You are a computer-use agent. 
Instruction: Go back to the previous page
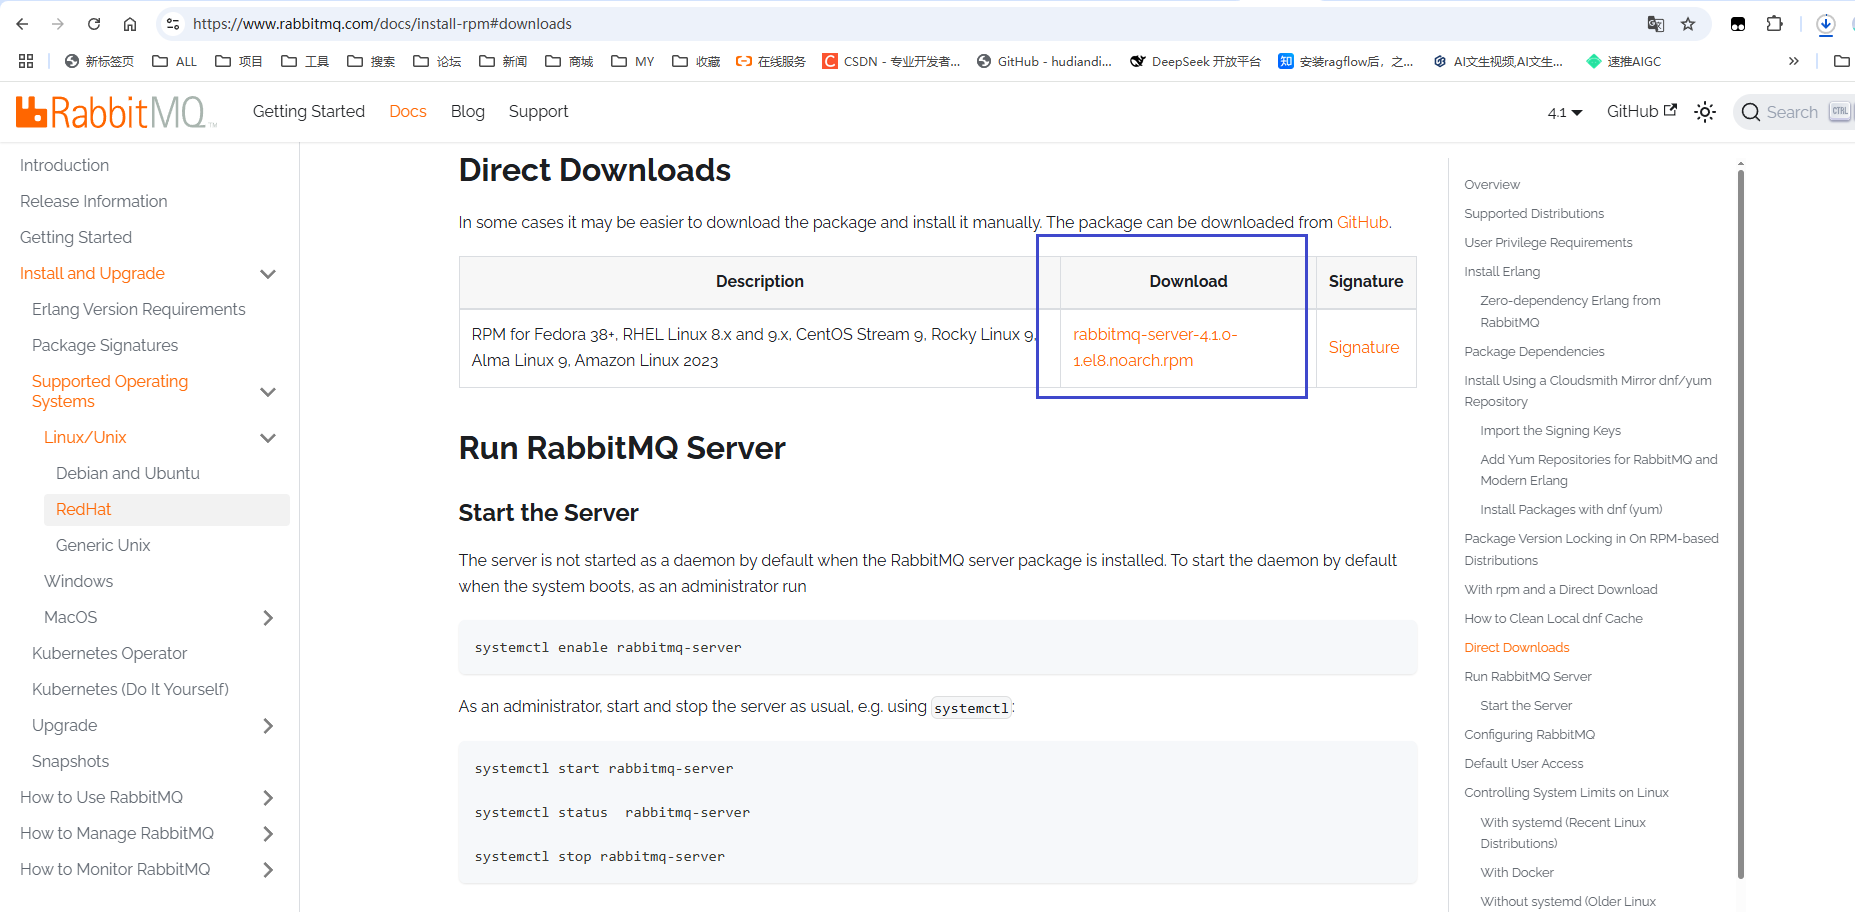click(x=22, y=24)
